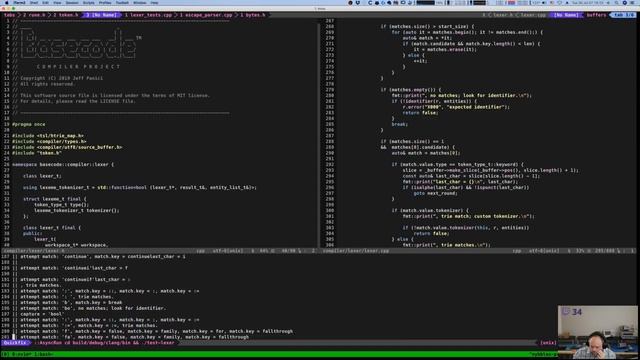Open the iTerm2 application menu

click(19, 2)
